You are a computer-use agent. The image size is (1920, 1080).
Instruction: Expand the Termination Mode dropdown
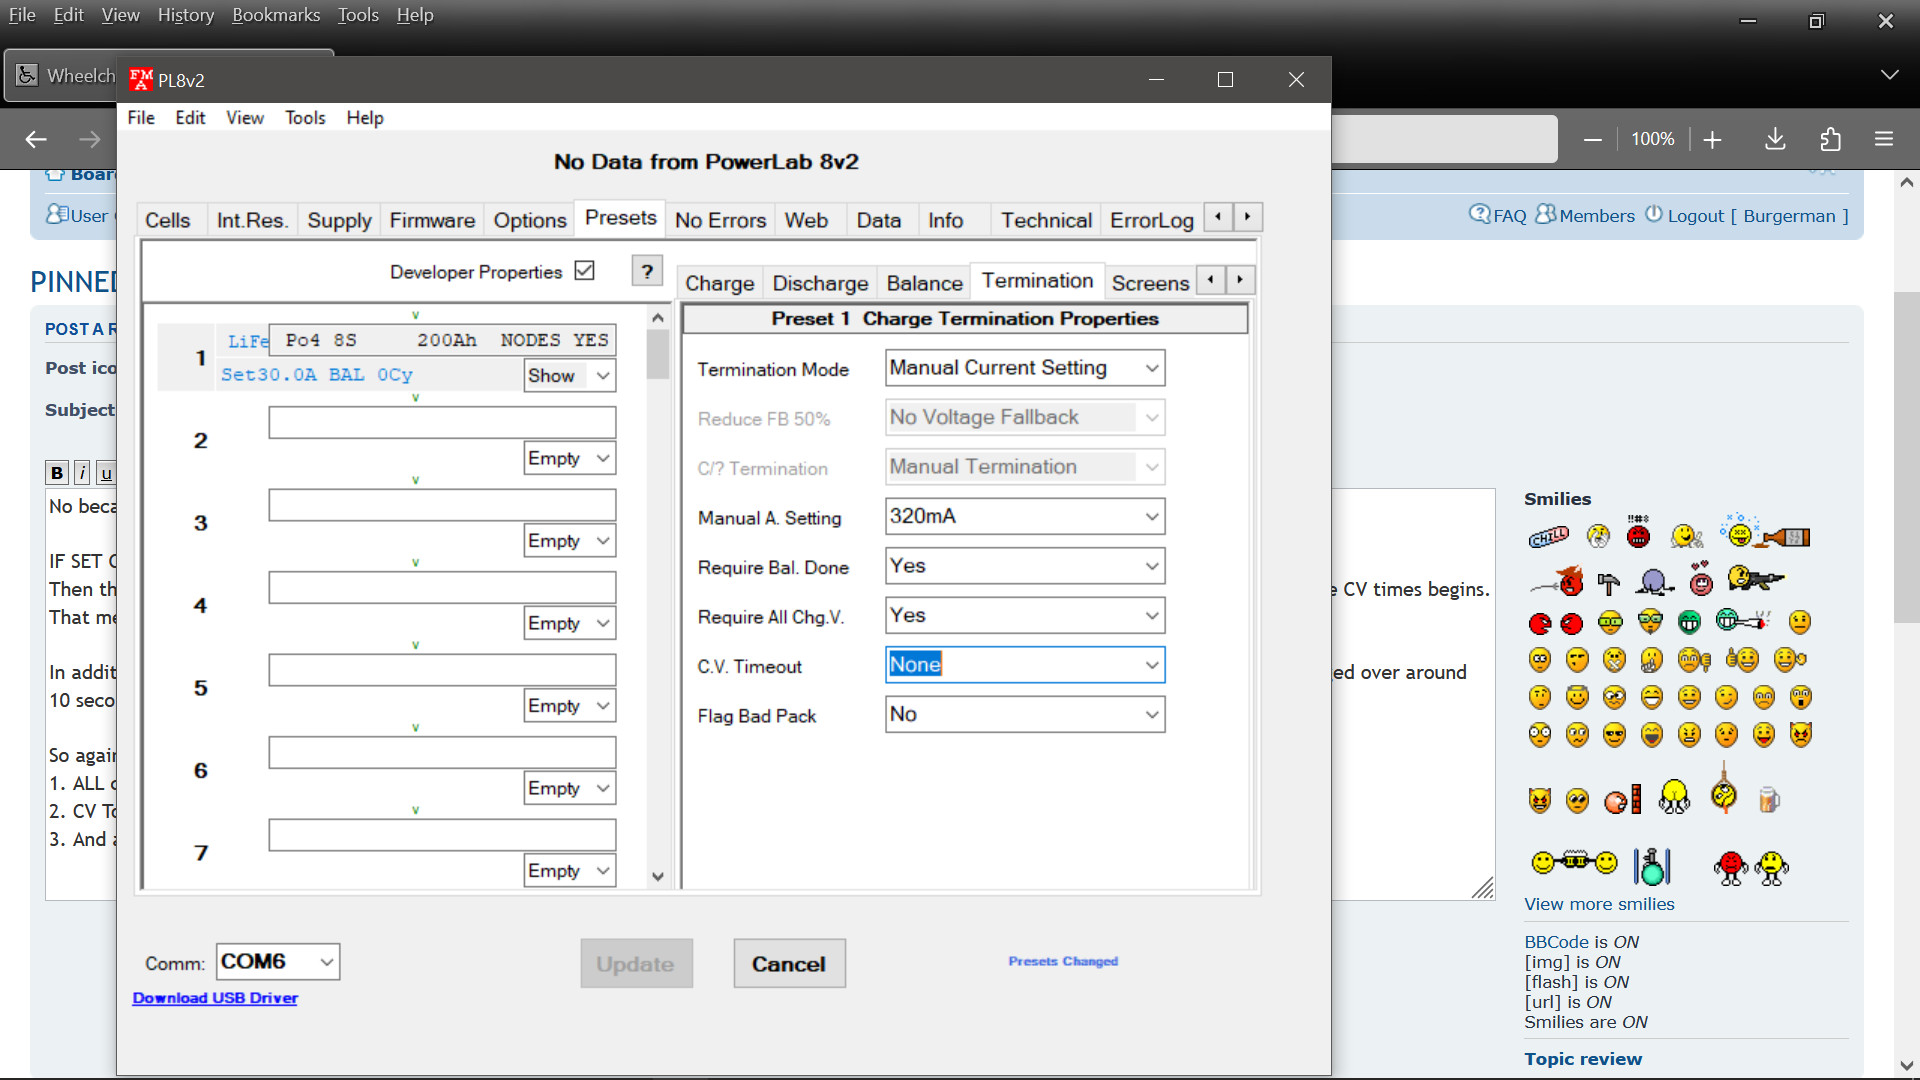[x=1152, y=368]
